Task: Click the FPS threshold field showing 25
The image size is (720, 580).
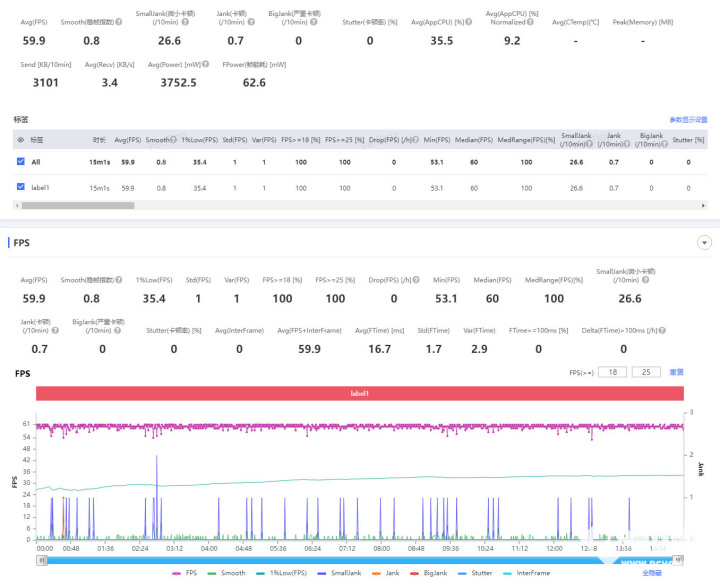Action: 646,372
